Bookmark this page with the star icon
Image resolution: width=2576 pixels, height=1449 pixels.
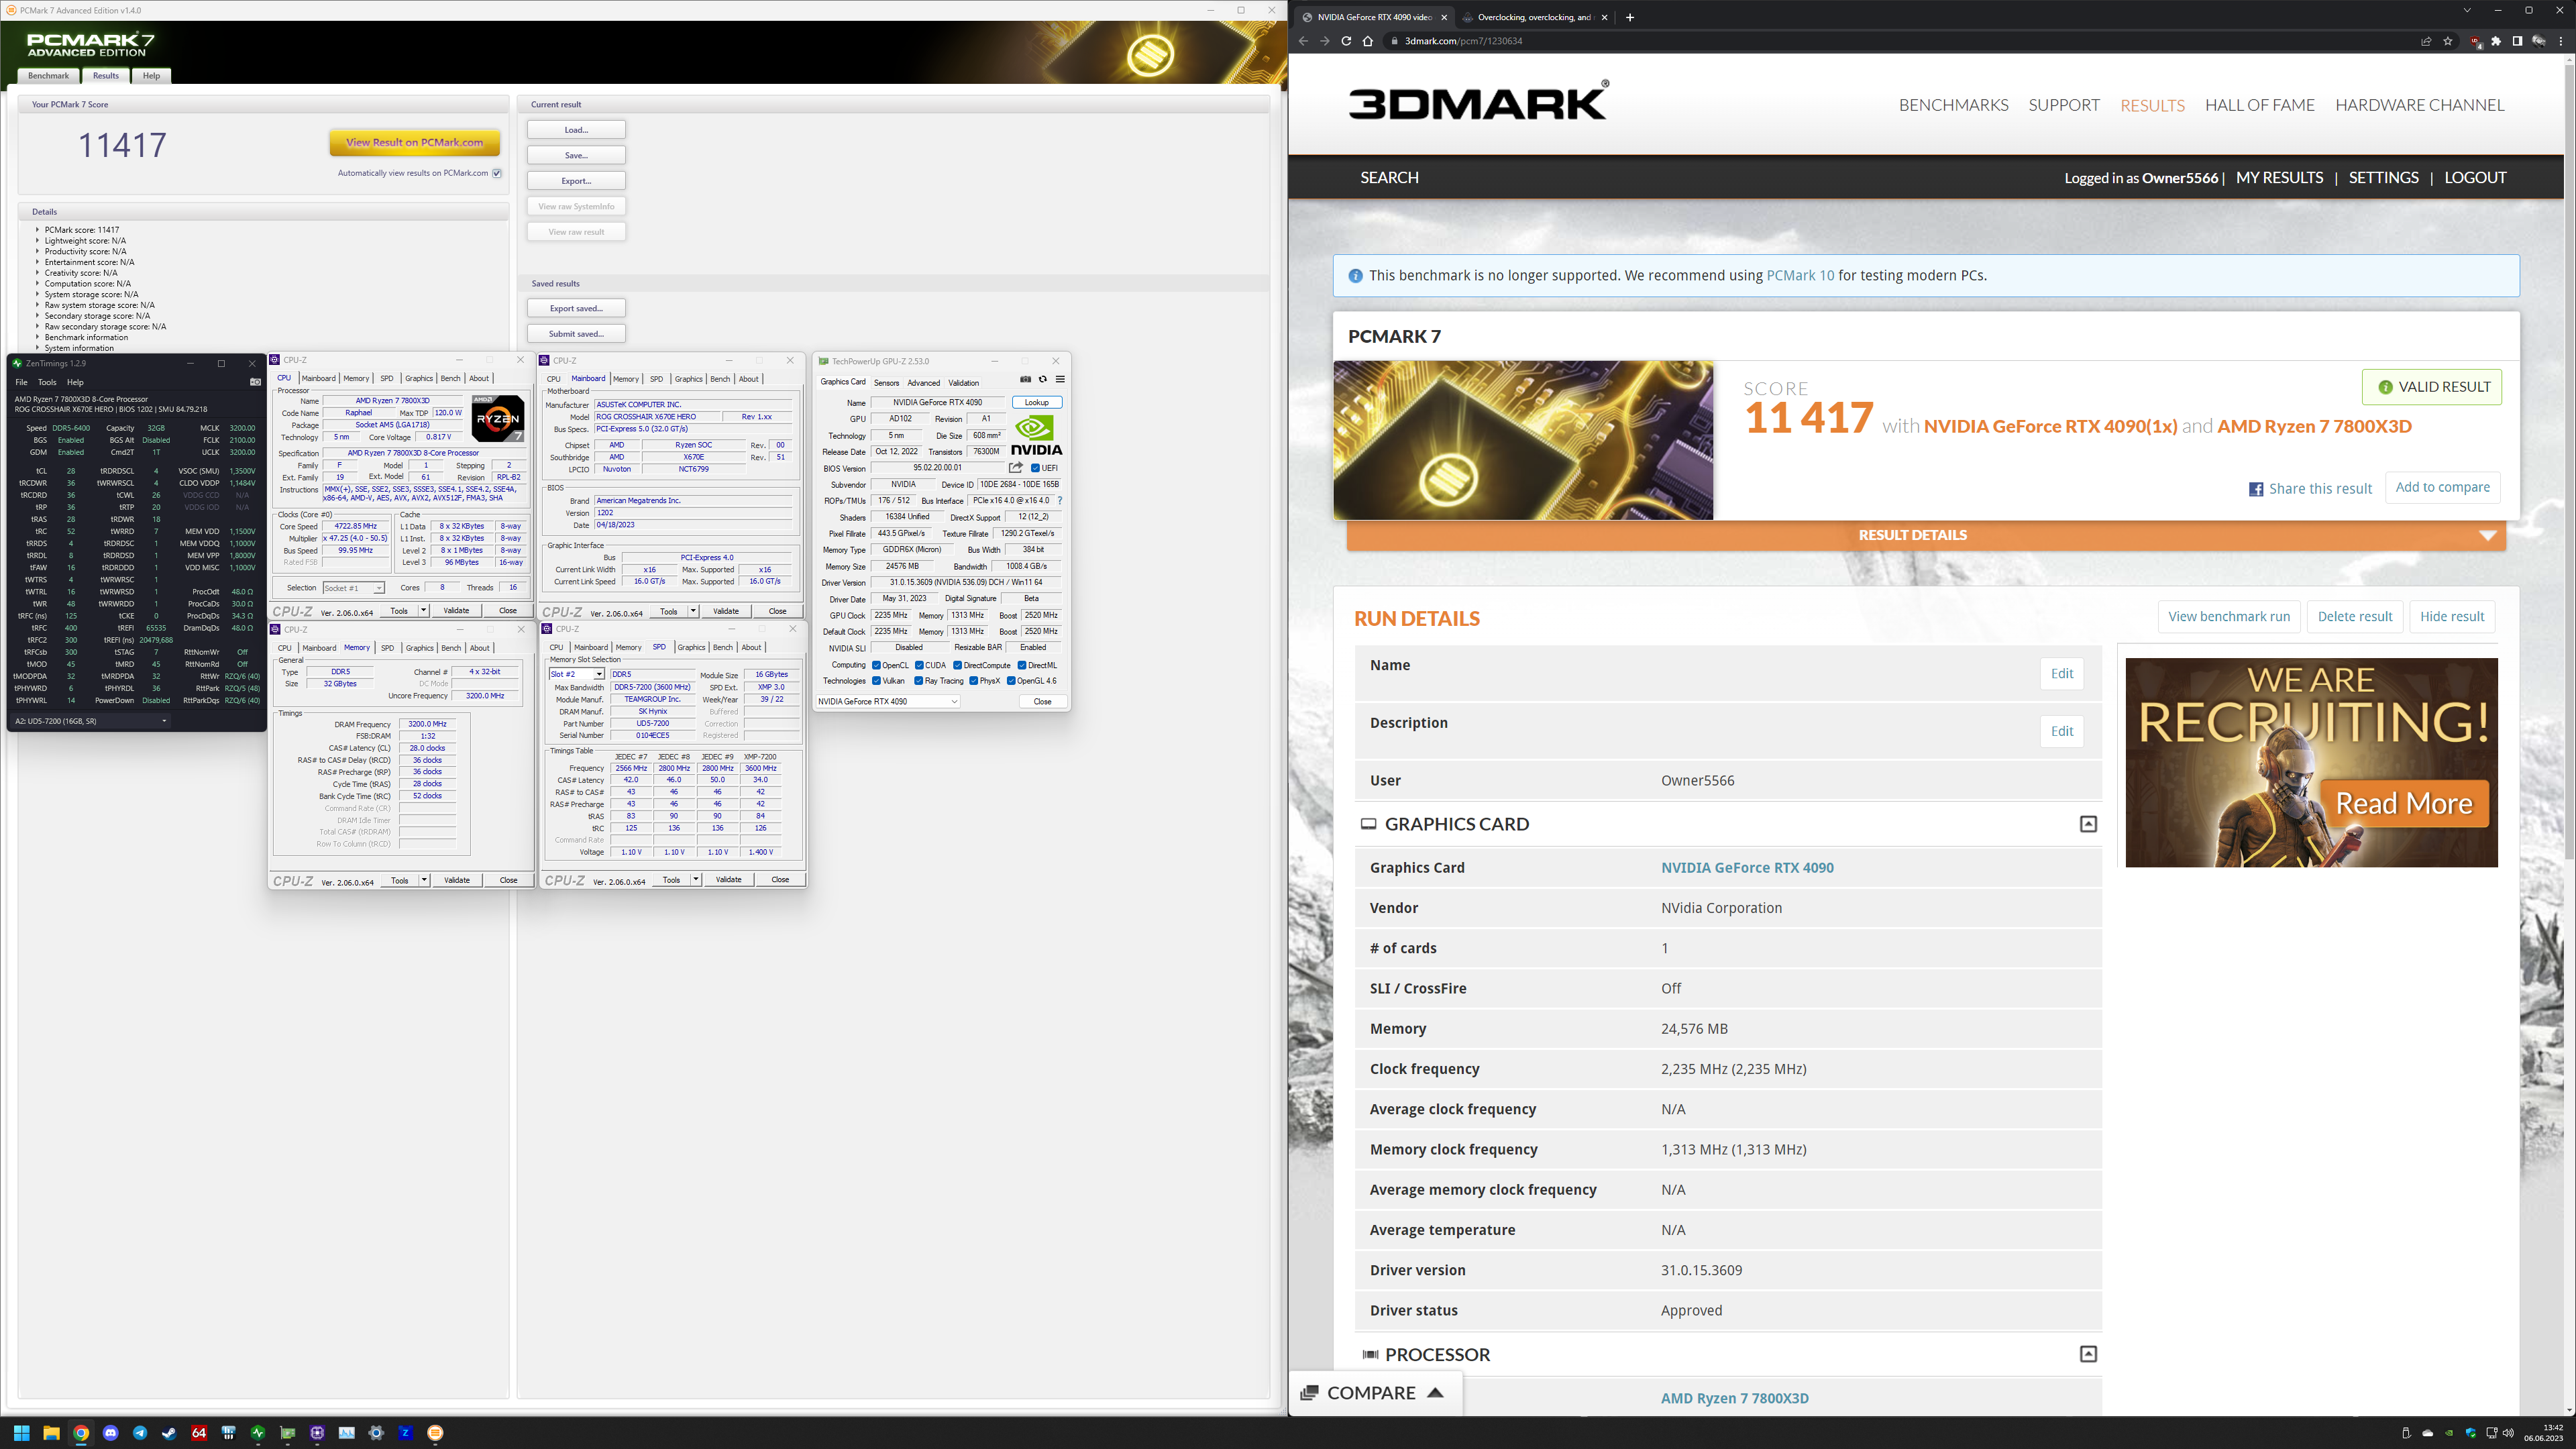(2448, 41)
